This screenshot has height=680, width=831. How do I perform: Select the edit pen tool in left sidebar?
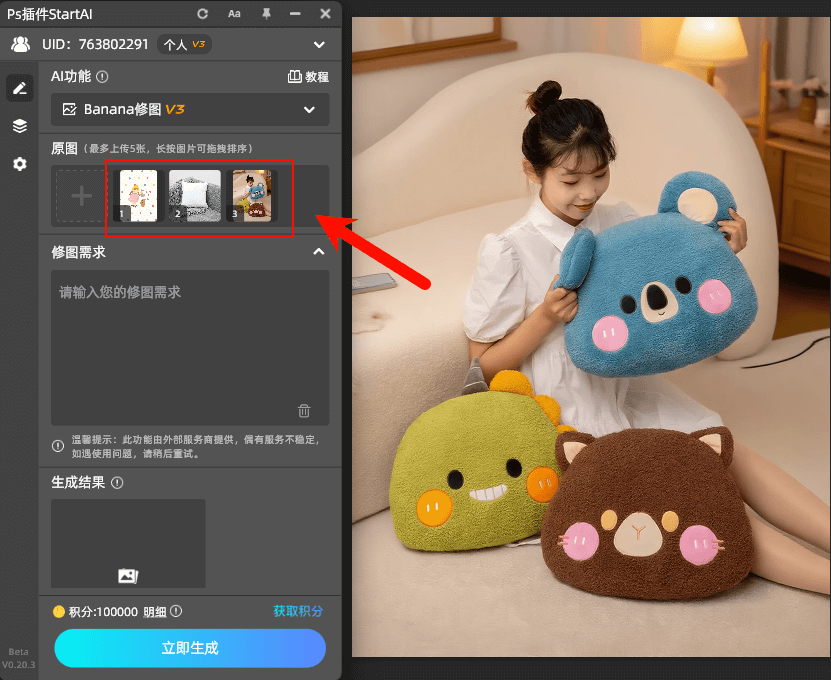point(19,88)
